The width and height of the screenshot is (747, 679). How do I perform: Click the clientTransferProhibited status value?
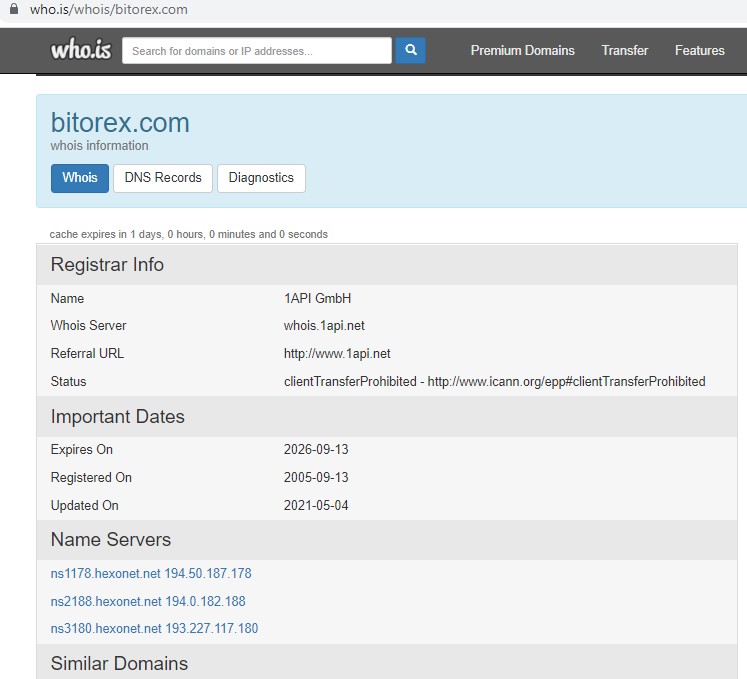[x=495, y=382]
